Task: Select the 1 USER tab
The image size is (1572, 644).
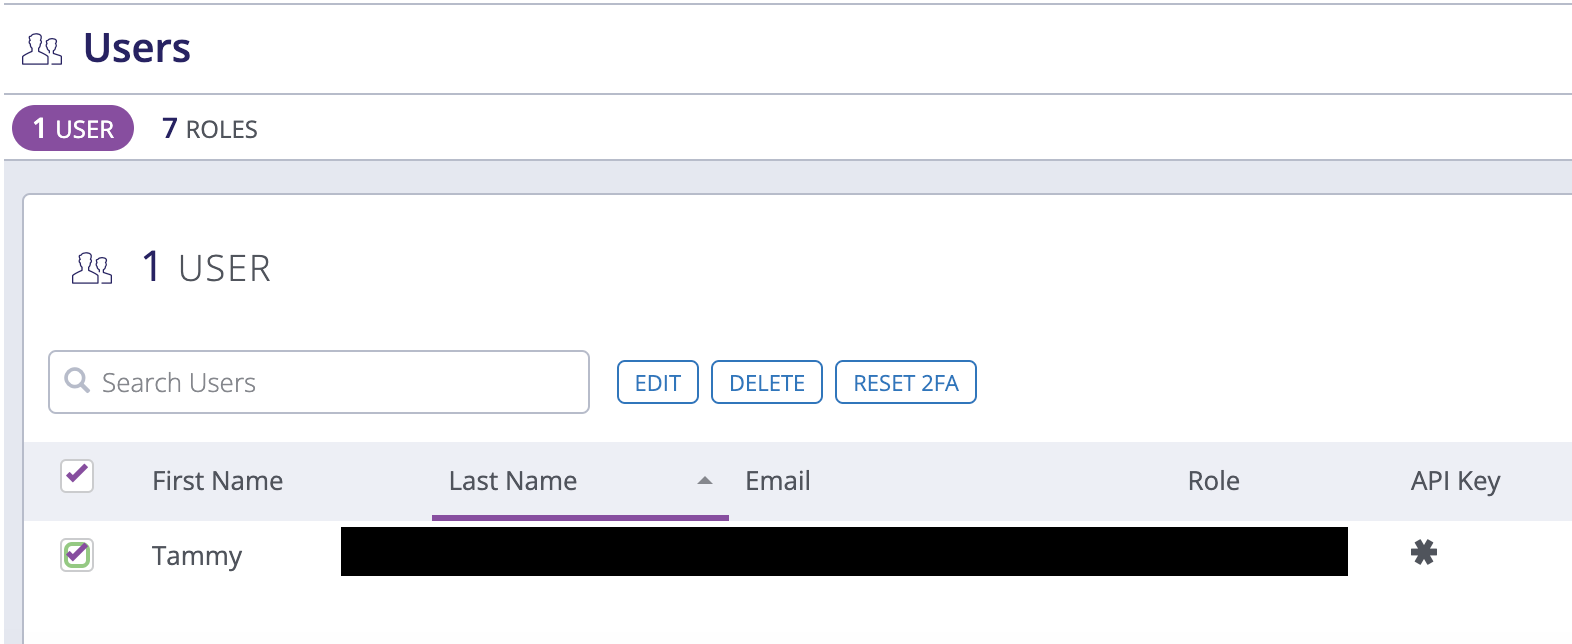Action: [72, 128]
